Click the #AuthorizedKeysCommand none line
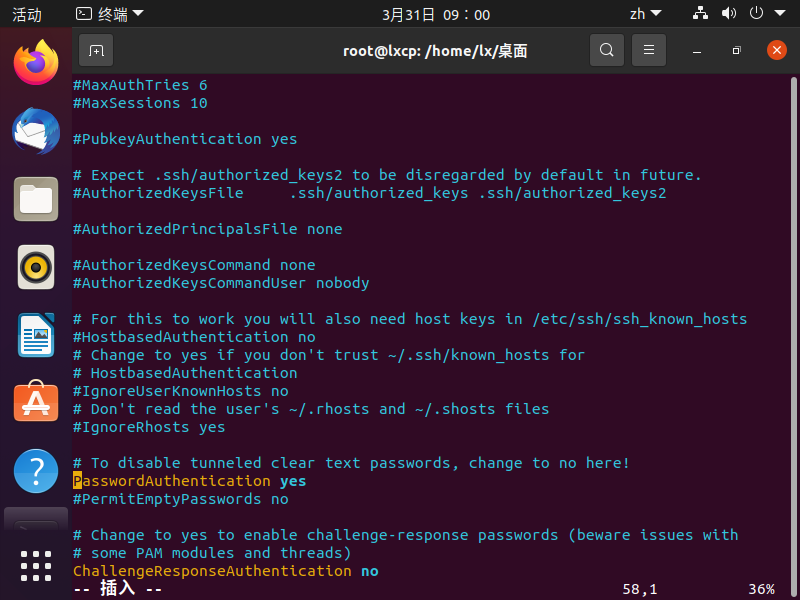The width and height of the screenshot is (800, 600). pyautogui.click(x=194, y=265)
